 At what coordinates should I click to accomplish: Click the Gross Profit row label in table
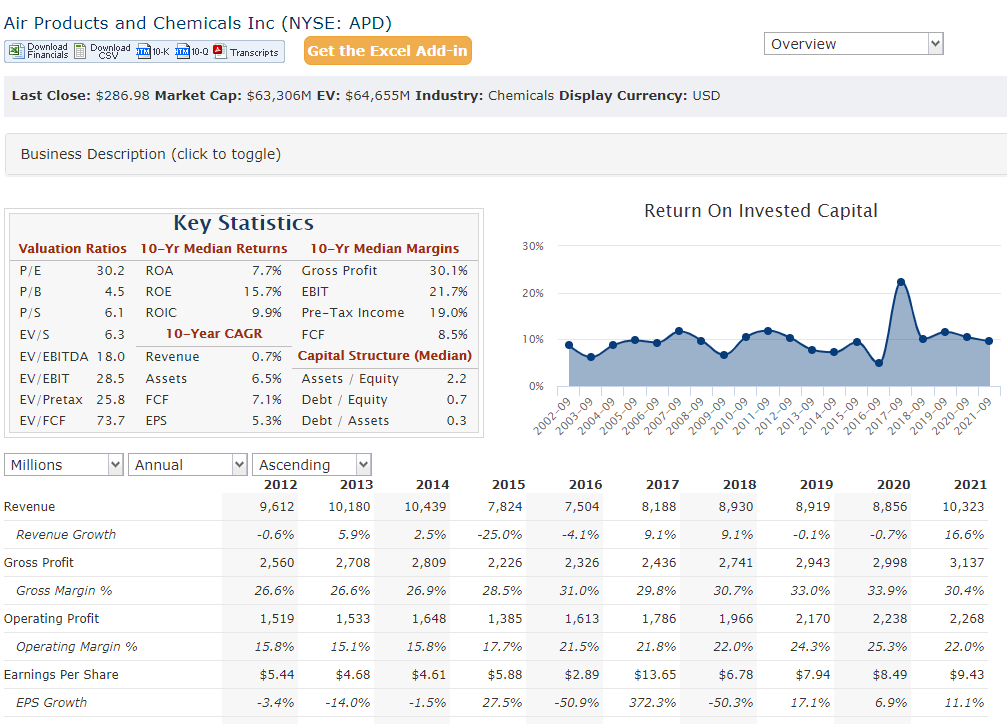point(39,563)
